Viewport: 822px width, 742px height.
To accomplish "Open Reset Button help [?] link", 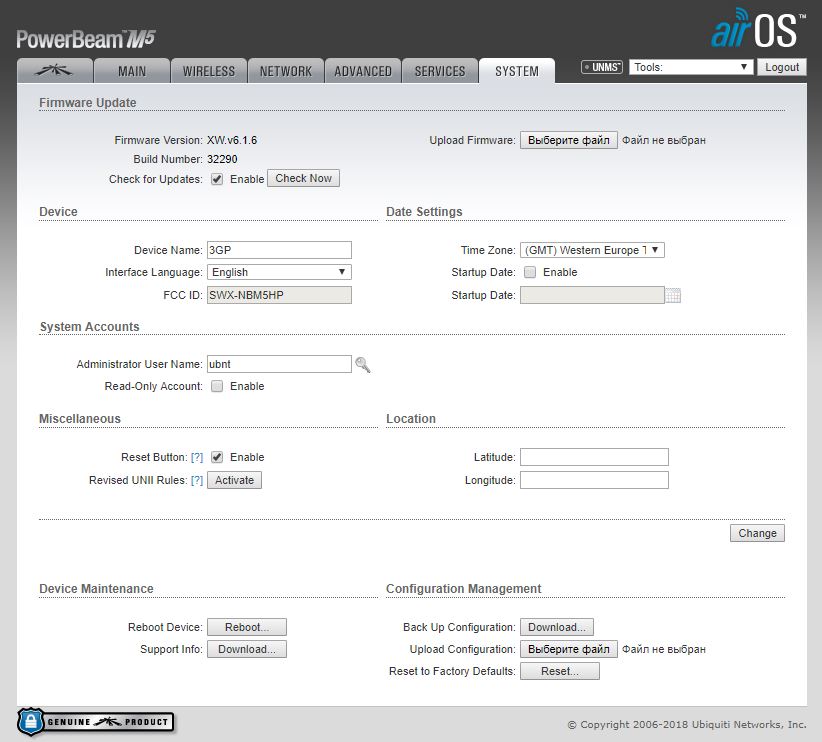I will 197,457.
